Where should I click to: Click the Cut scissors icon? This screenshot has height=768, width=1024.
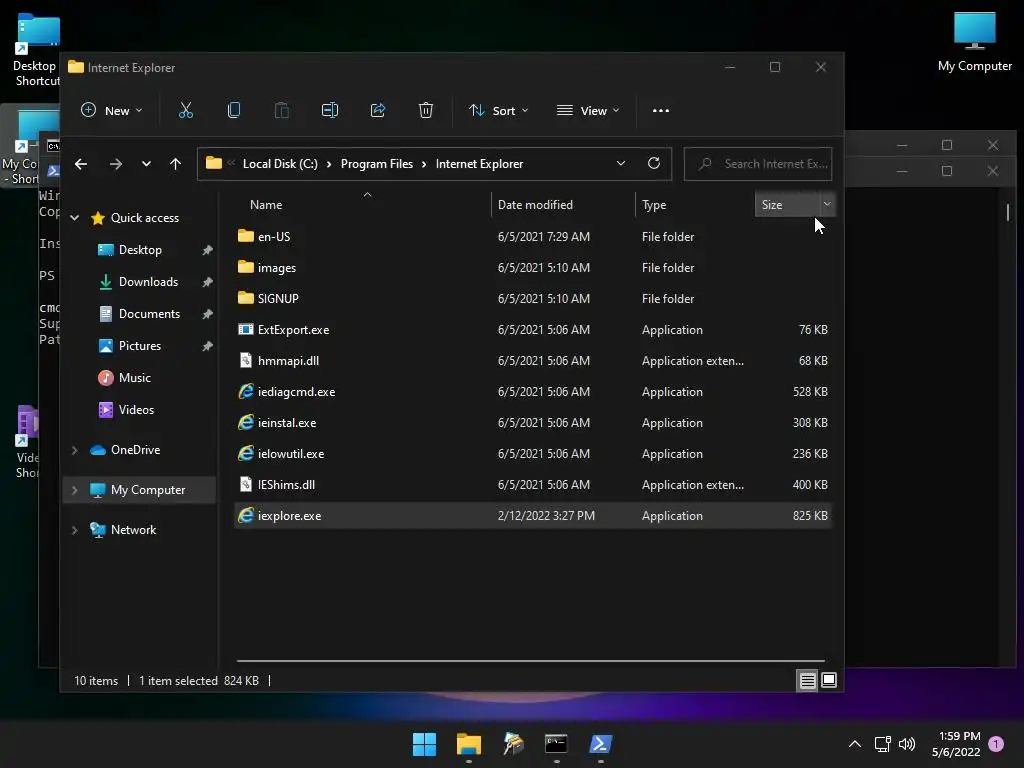(x=185, y=110)
